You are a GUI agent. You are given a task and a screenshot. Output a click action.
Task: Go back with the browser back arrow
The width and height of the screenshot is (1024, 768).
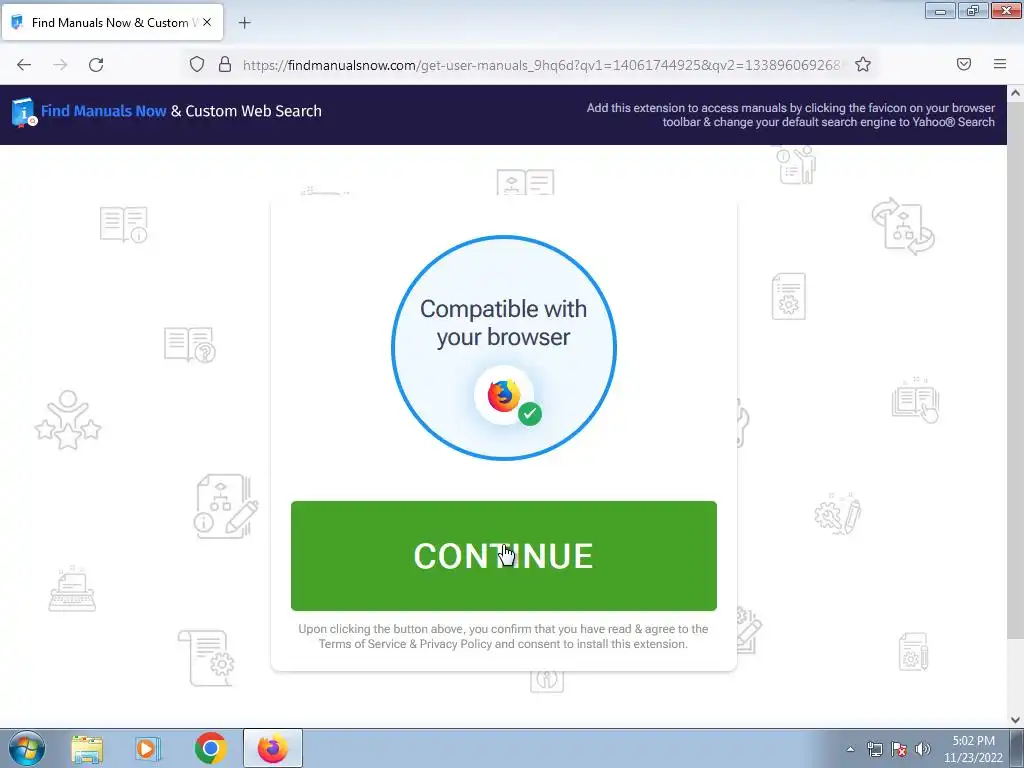click(x=24, y=65)
